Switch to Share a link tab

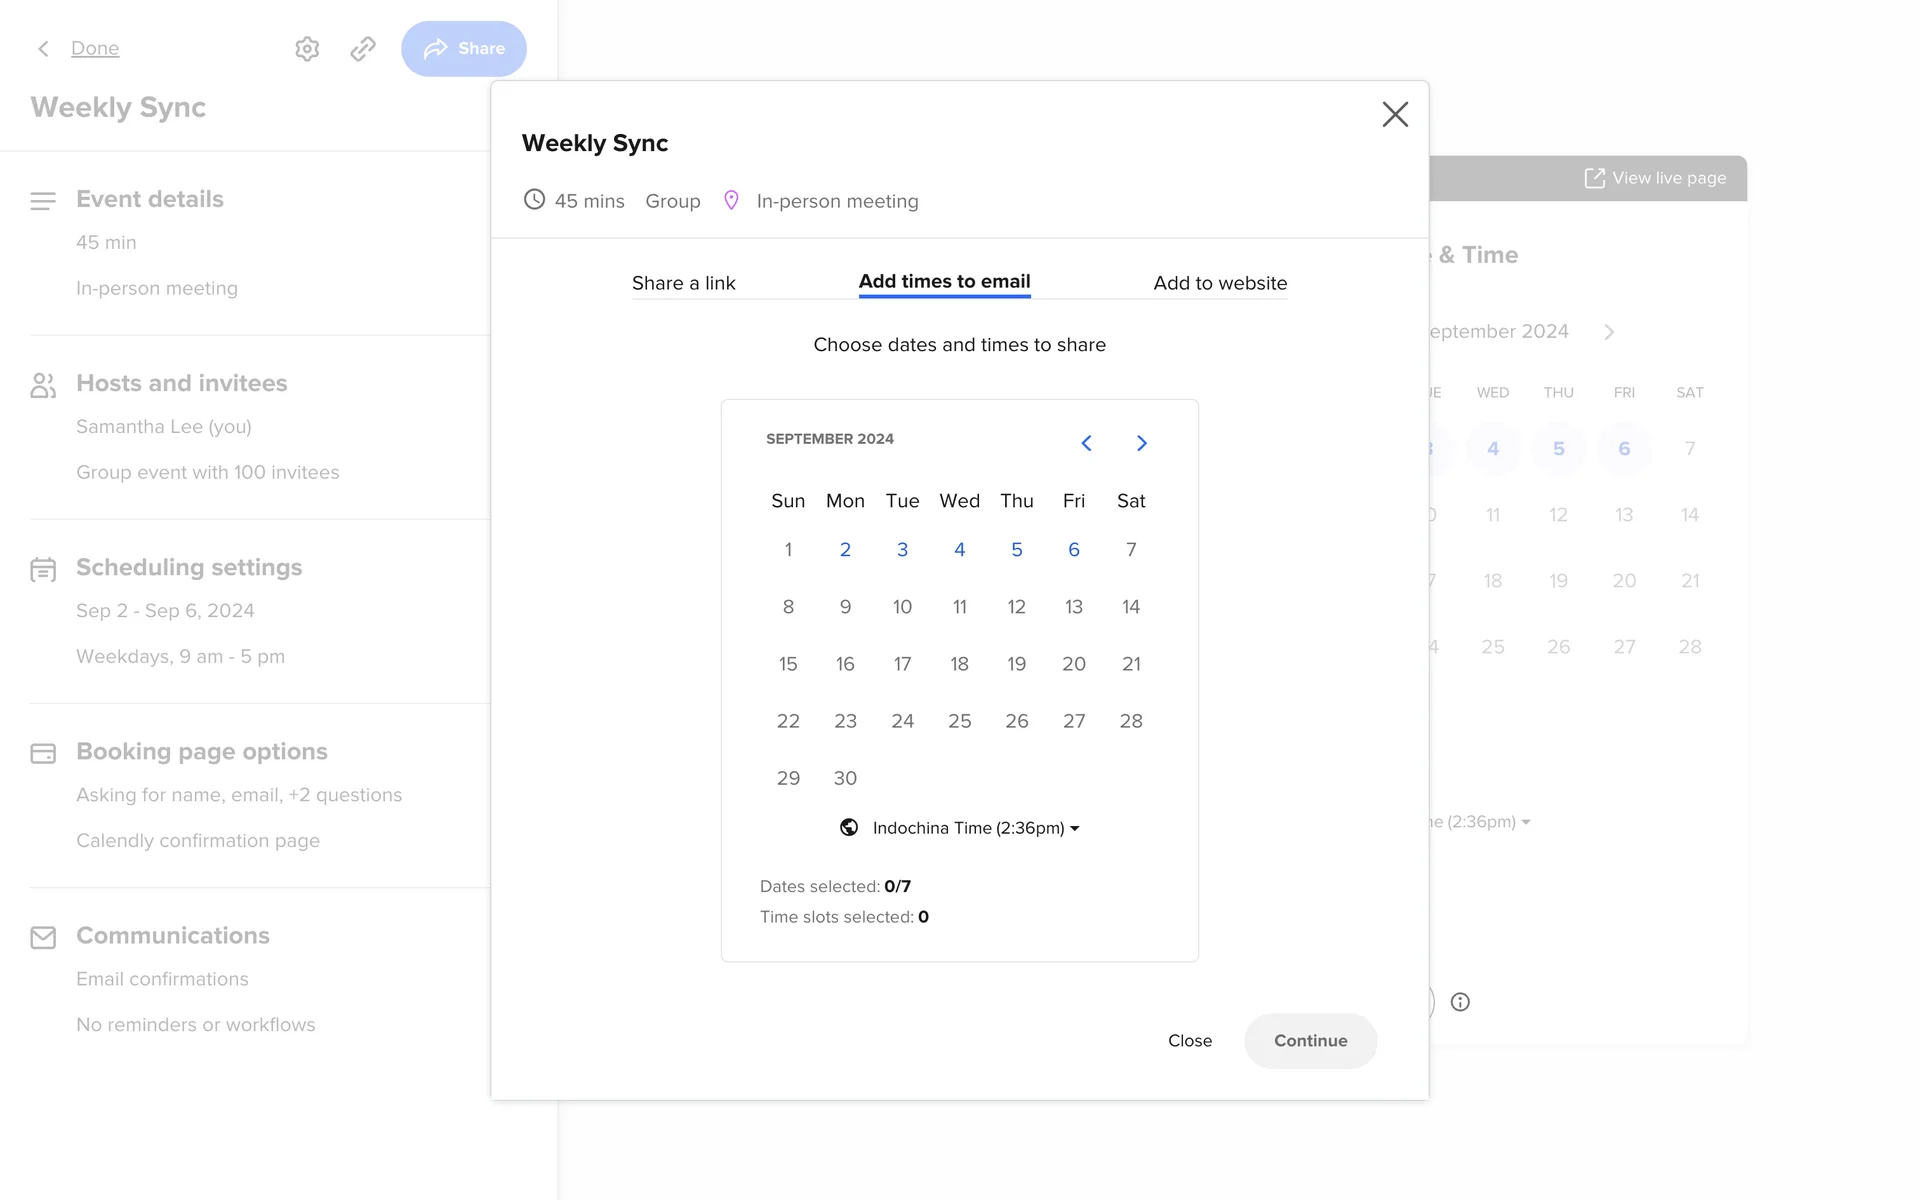tap(683, 283)
